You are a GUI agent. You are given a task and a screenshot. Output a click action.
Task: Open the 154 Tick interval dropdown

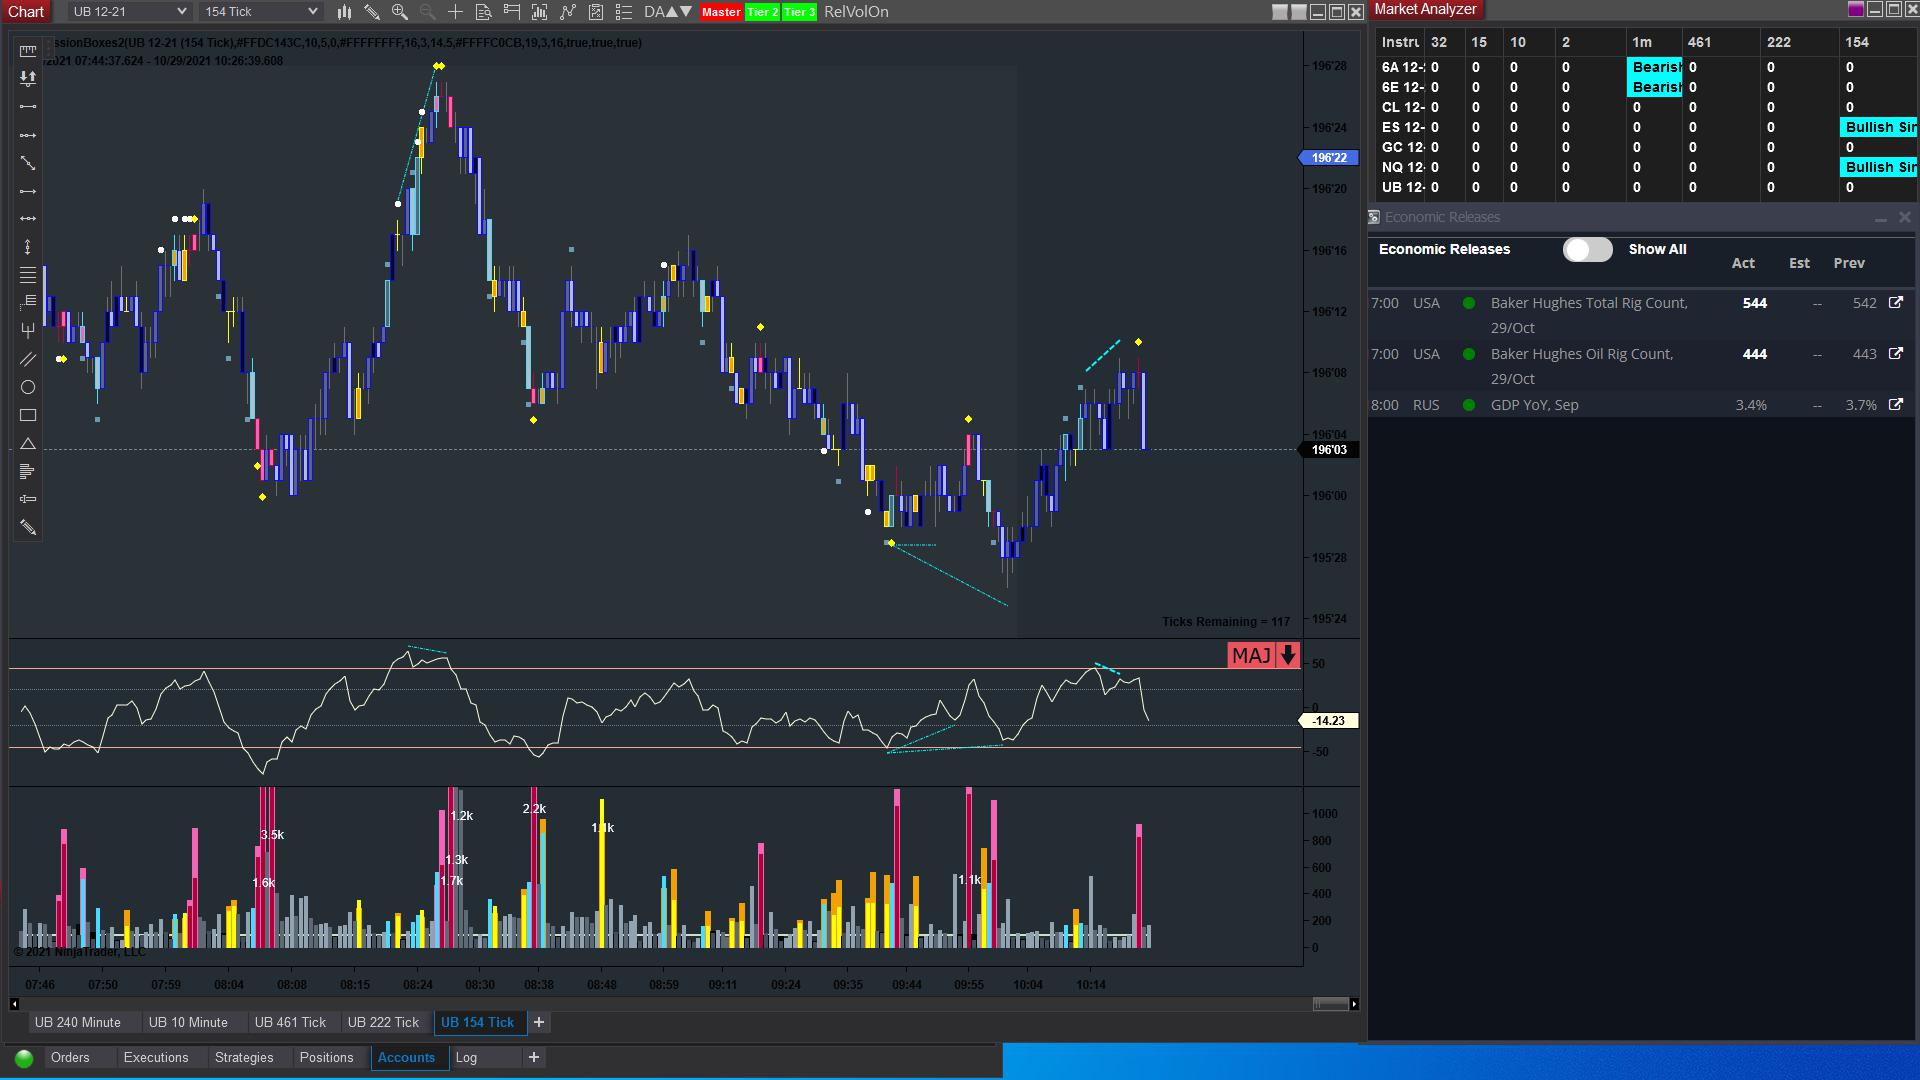260,12
